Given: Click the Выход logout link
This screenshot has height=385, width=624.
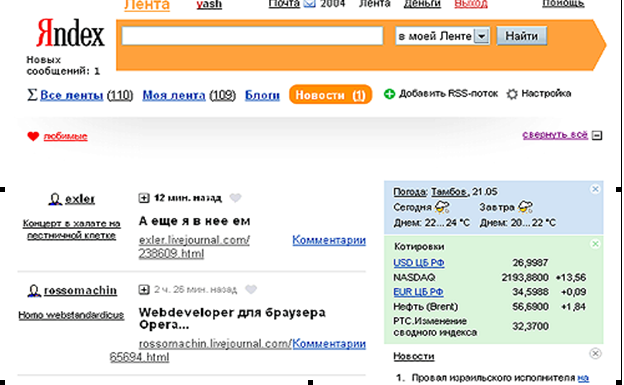Looking at the screenshot, I should 471,4.
